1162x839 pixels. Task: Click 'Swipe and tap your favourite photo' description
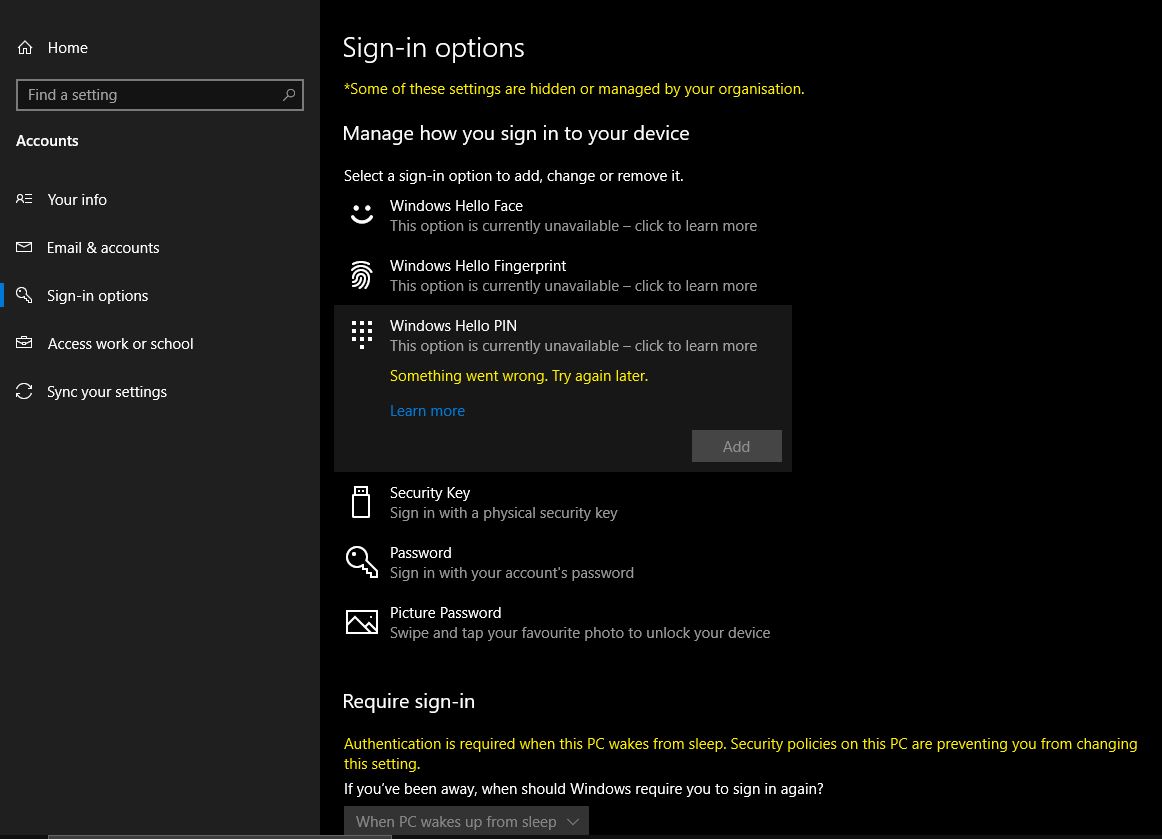tap(580, 633)
